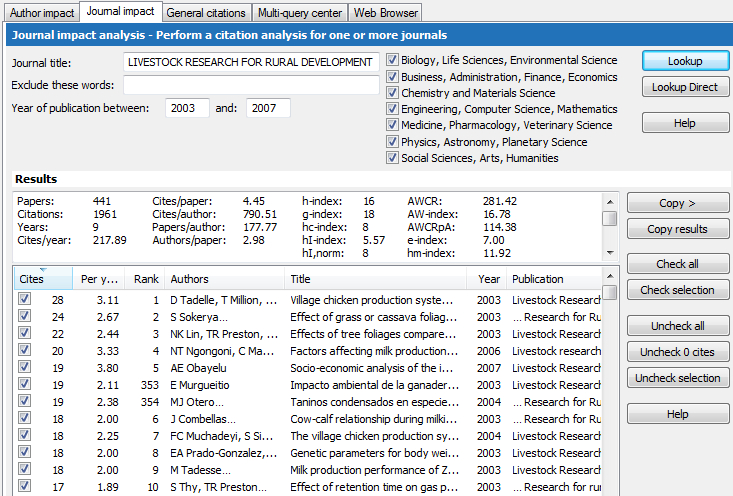Sort by the Per year column header
This screenshot has width=733, height=496.
[99, 279]
